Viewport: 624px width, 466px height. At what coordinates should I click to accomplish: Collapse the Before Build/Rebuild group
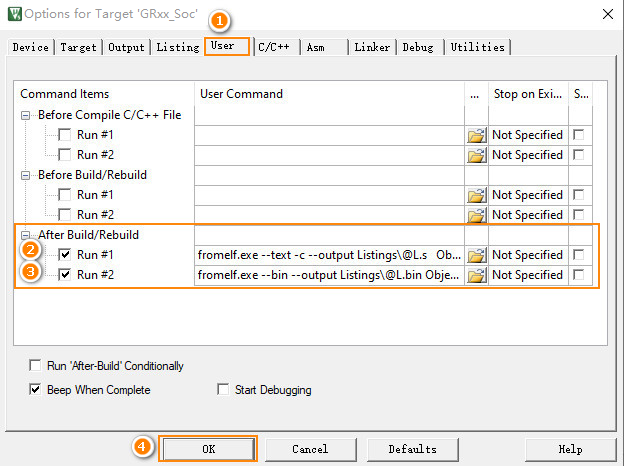click(x=26, y=175)
